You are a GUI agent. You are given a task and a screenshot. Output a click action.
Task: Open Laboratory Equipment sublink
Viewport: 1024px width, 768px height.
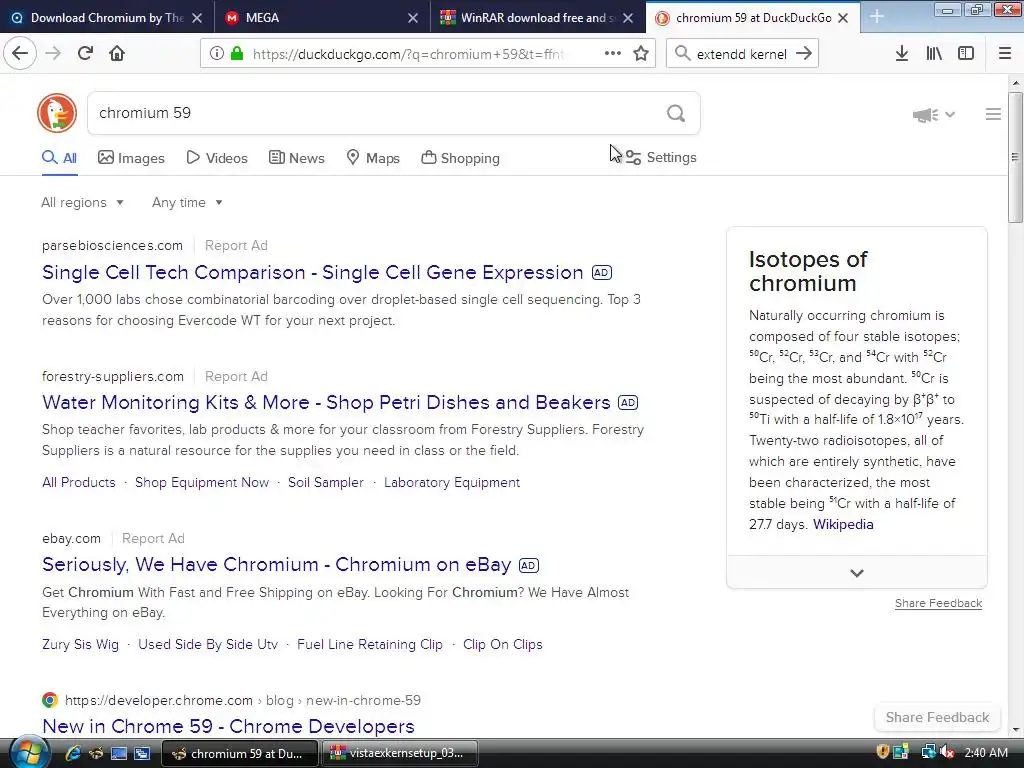452,483
